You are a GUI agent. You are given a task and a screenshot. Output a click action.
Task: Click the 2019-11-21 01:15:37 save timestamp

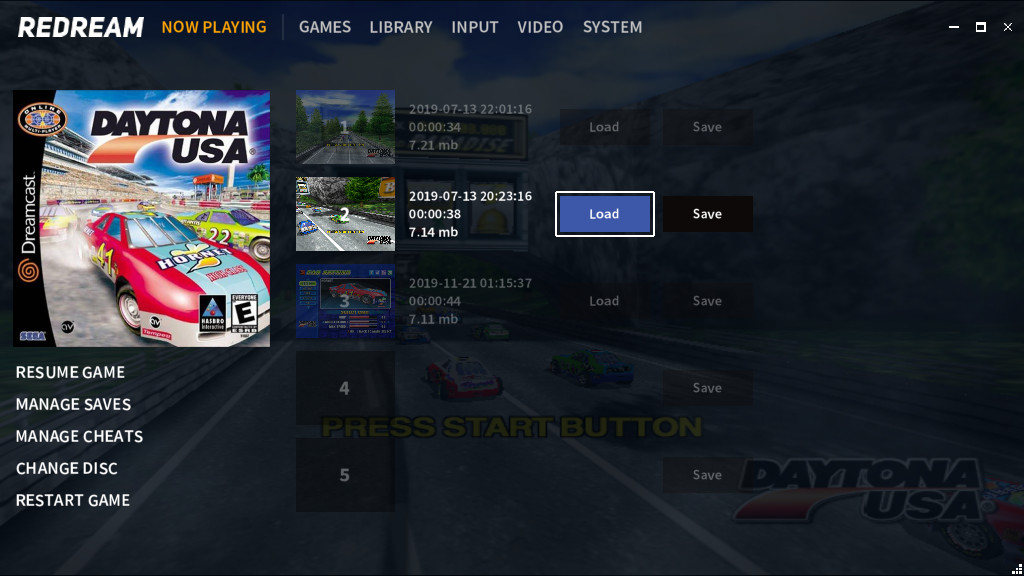[x=470, y=283]
